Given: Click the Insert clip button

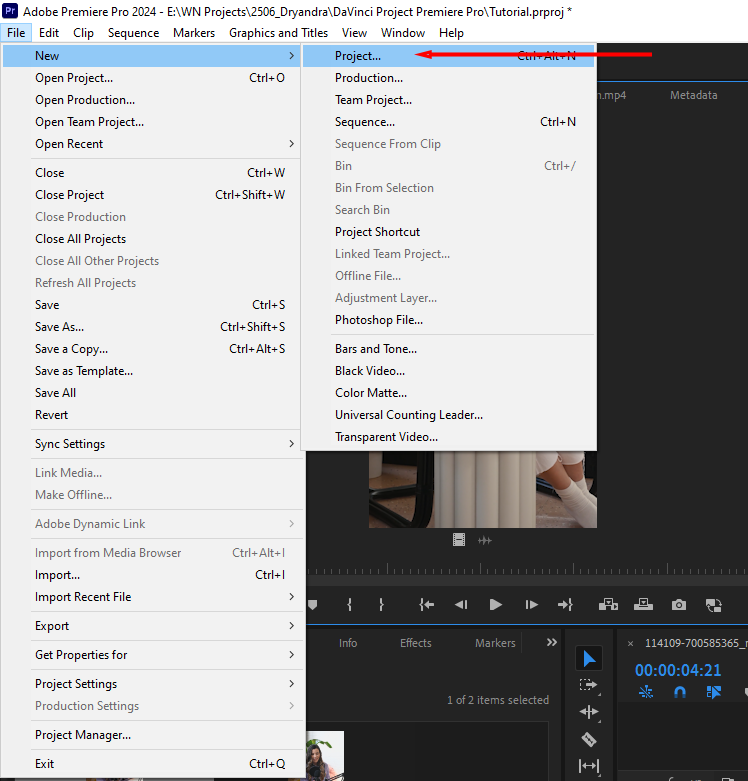Looking at the screenshot, I should point(608,605).
